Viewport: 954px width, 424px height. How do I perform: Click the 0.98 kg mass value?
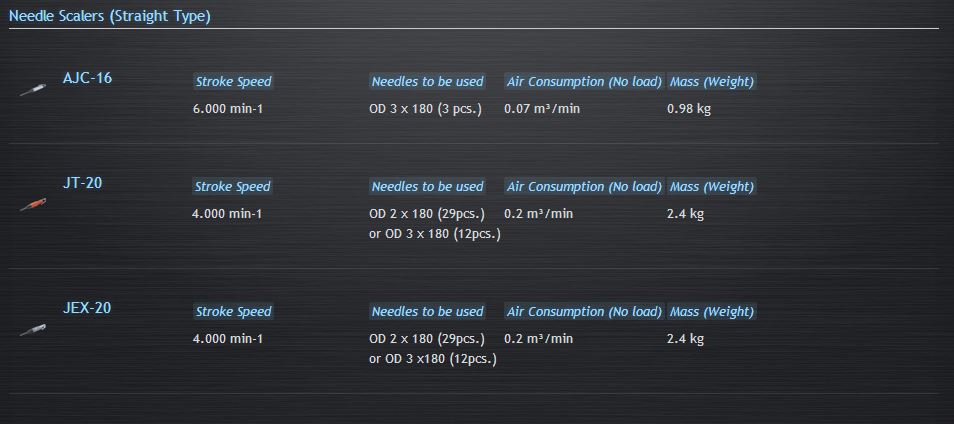pyautogui.click(x=688, y=109)
